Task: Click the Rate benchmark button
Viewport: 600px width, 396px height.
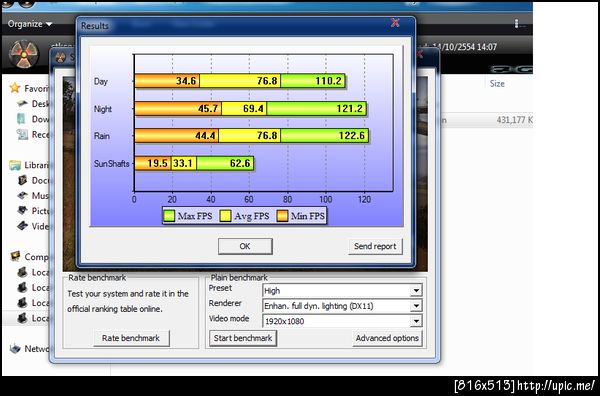Action: click(131, 338)
